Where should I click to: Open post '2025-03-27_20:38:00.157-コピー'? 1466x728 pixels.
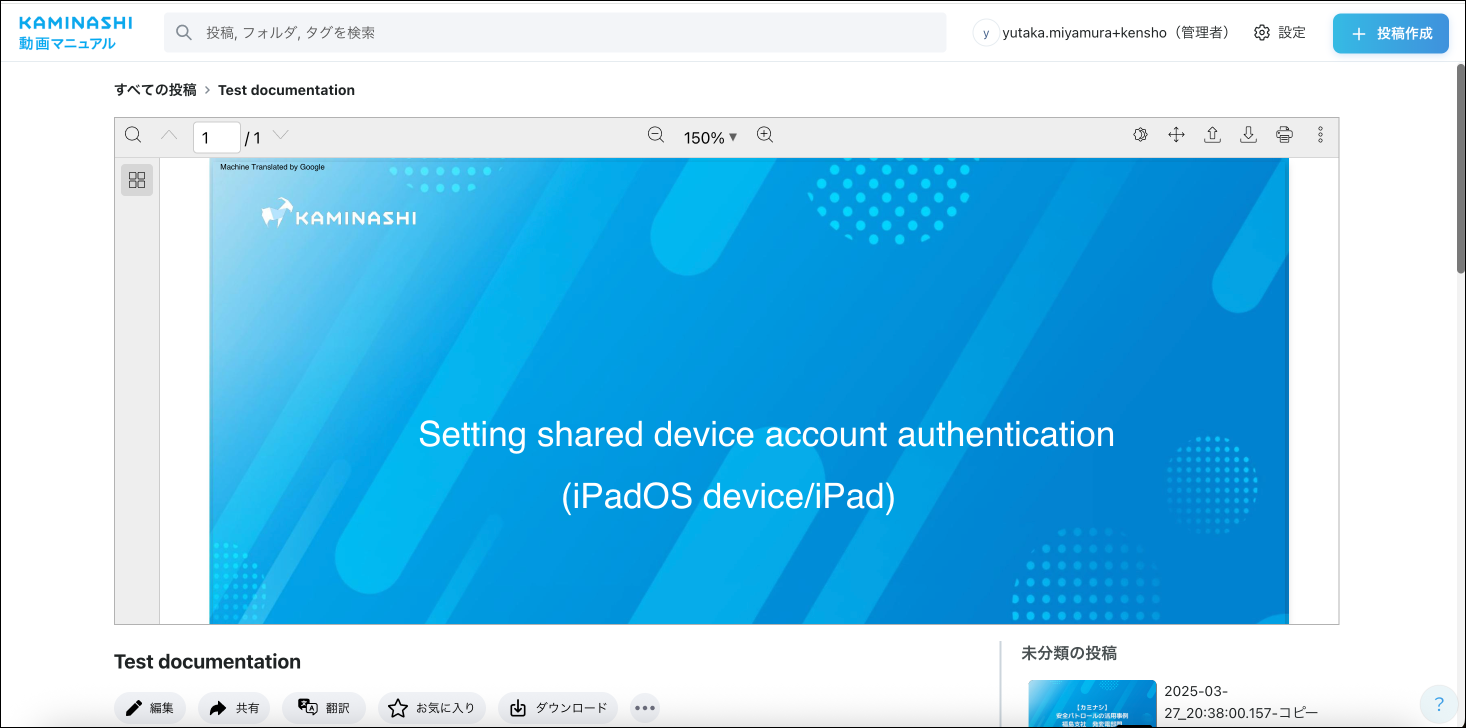pos(1241,701)
